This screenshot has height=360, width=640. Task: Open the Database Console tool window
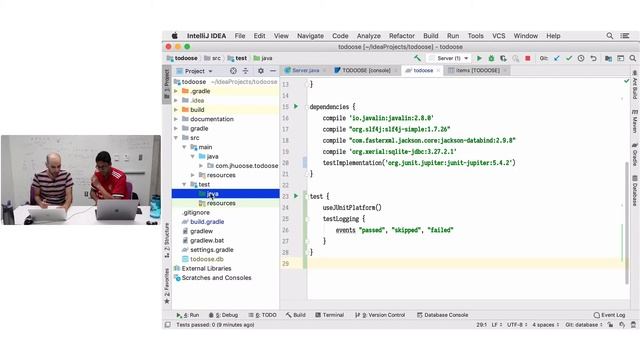(x=442, y=315)
